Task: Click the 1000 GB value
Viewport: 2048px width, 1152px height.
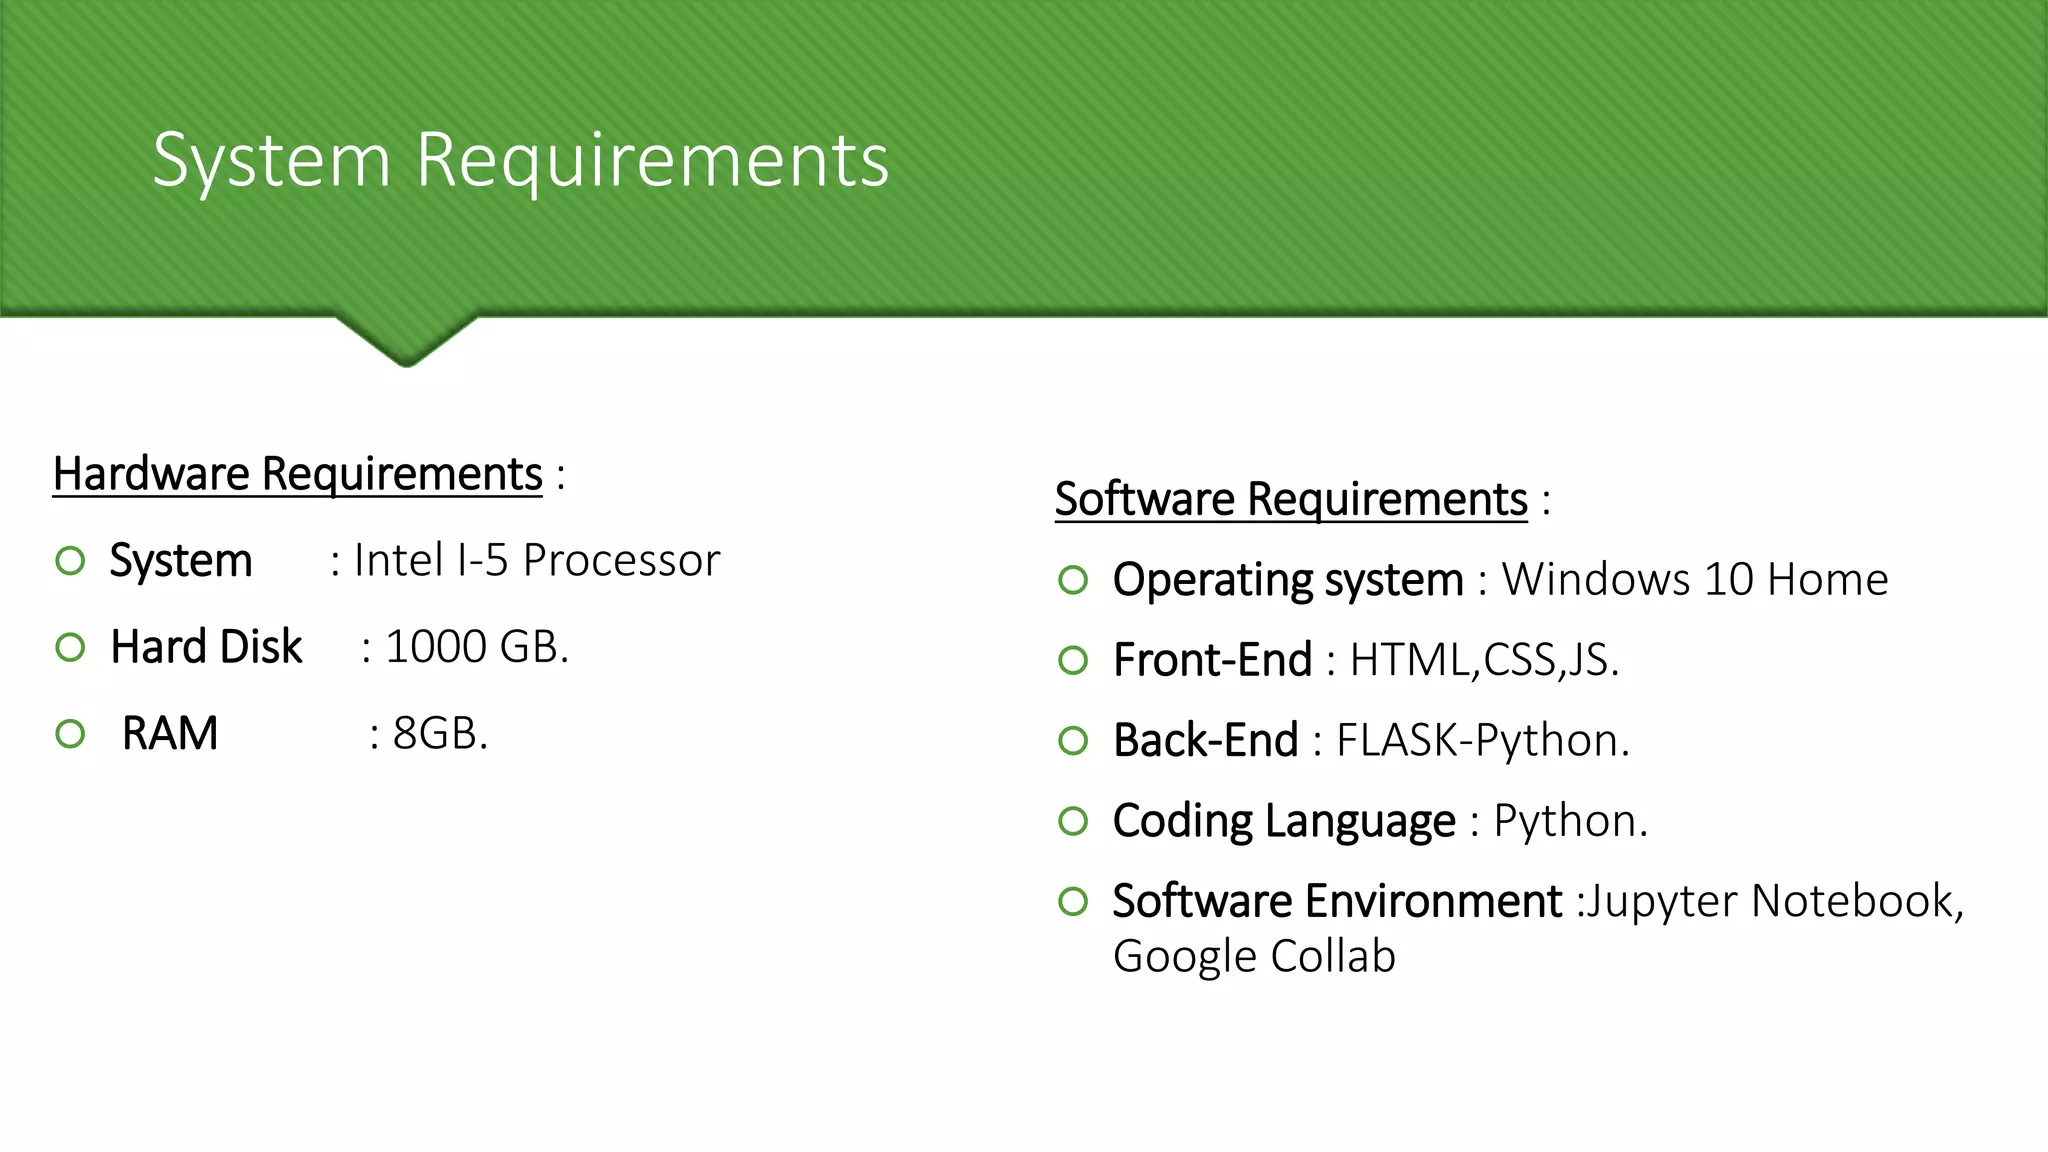Action: [476, 647]
